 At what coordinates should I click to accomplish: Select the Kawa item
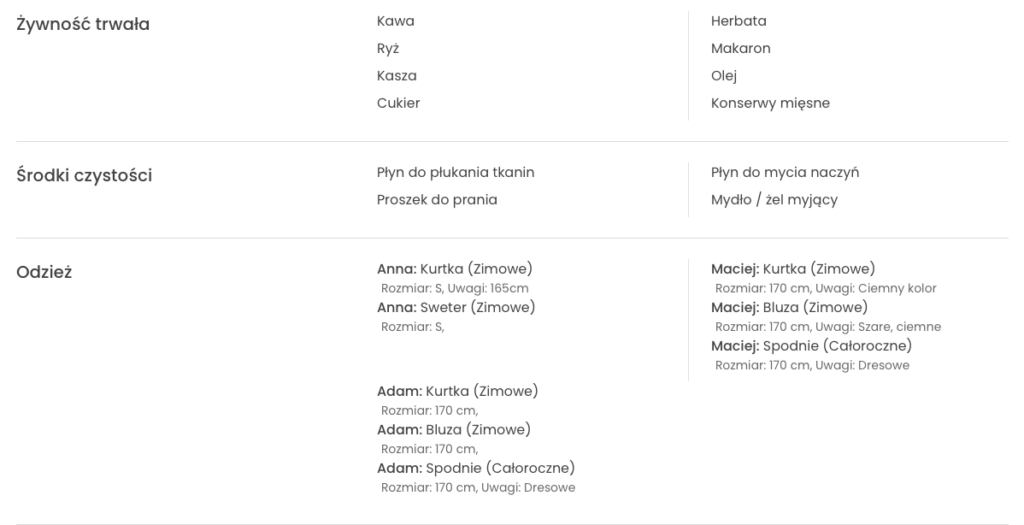point(395,21)
